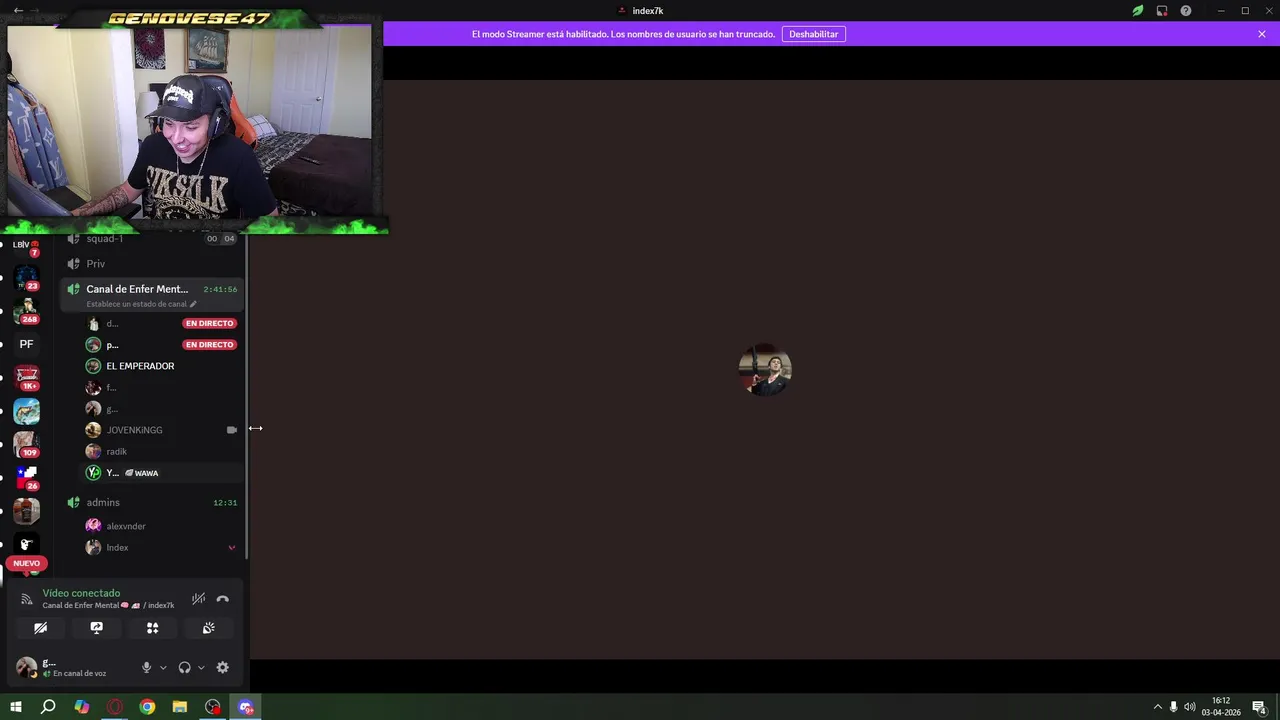The image size is (1280, 720).
Task: Click the WAWA server tag badge
Action: tap(142, 473)
